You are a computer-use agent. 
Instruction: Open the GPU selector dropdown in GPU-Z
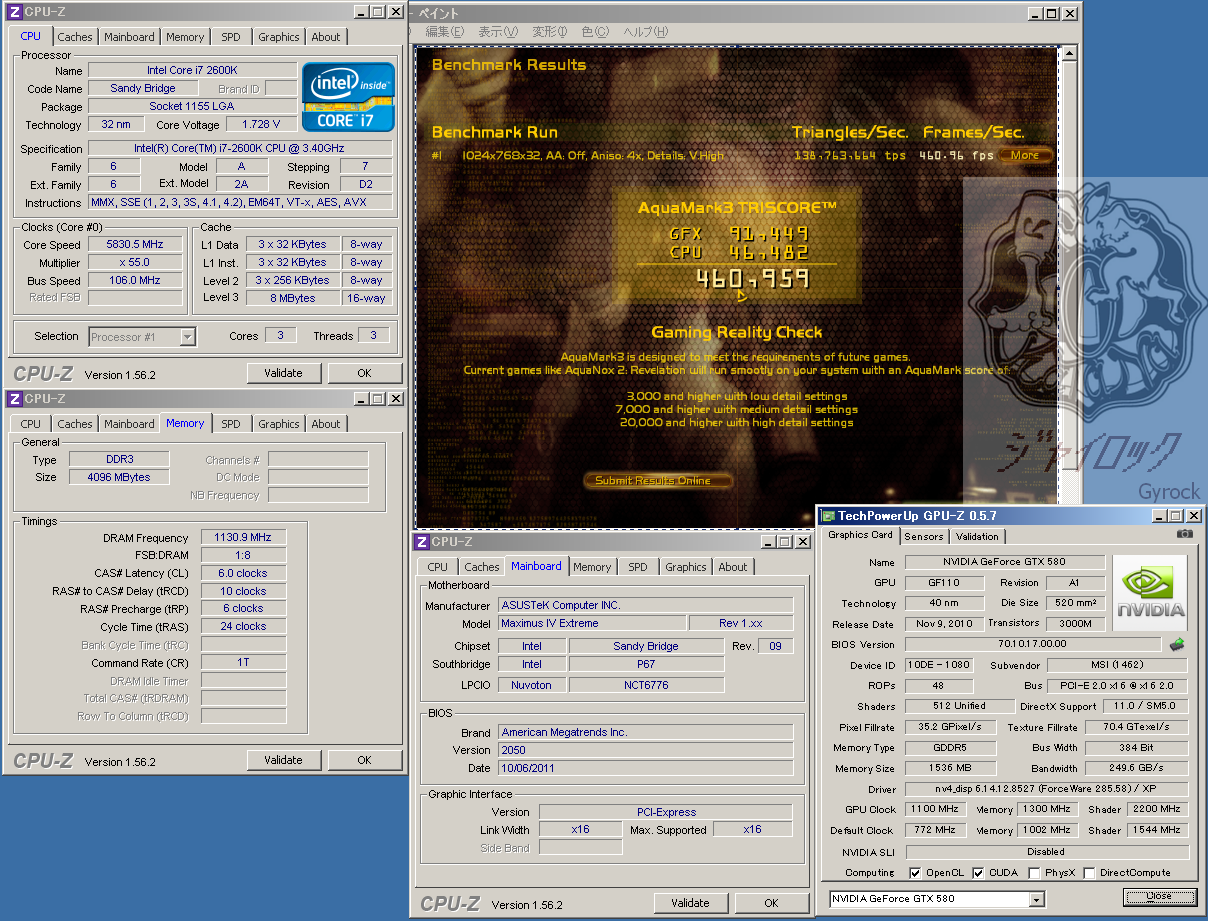coord(1037,899)
